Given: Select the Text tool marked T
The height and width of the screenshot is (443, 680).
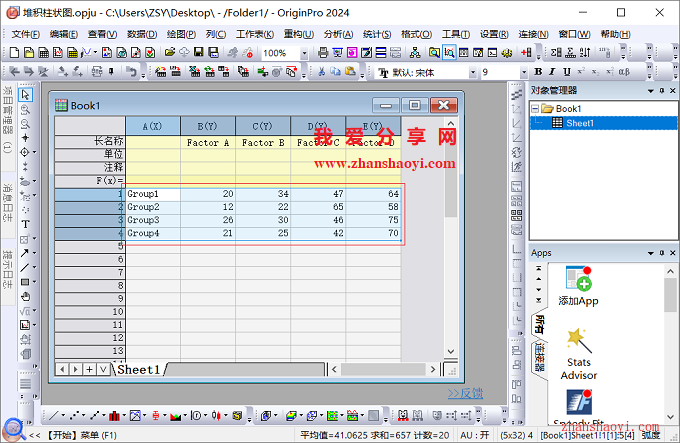Looking at the screenshot, I should pyautogui.click(x=25, y=224).
